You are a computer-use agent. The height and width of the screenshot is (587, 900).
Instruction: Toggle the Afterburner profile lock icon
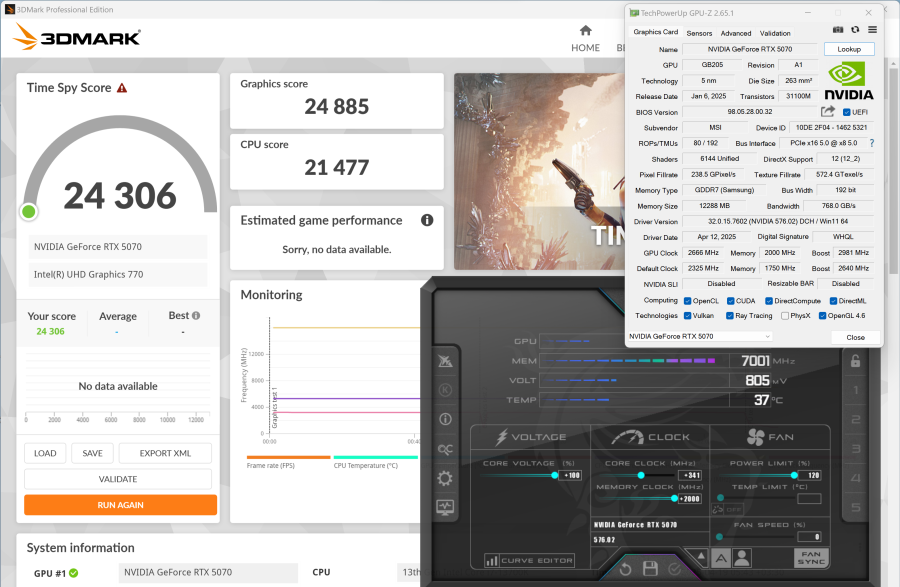[x=855, y=360]
